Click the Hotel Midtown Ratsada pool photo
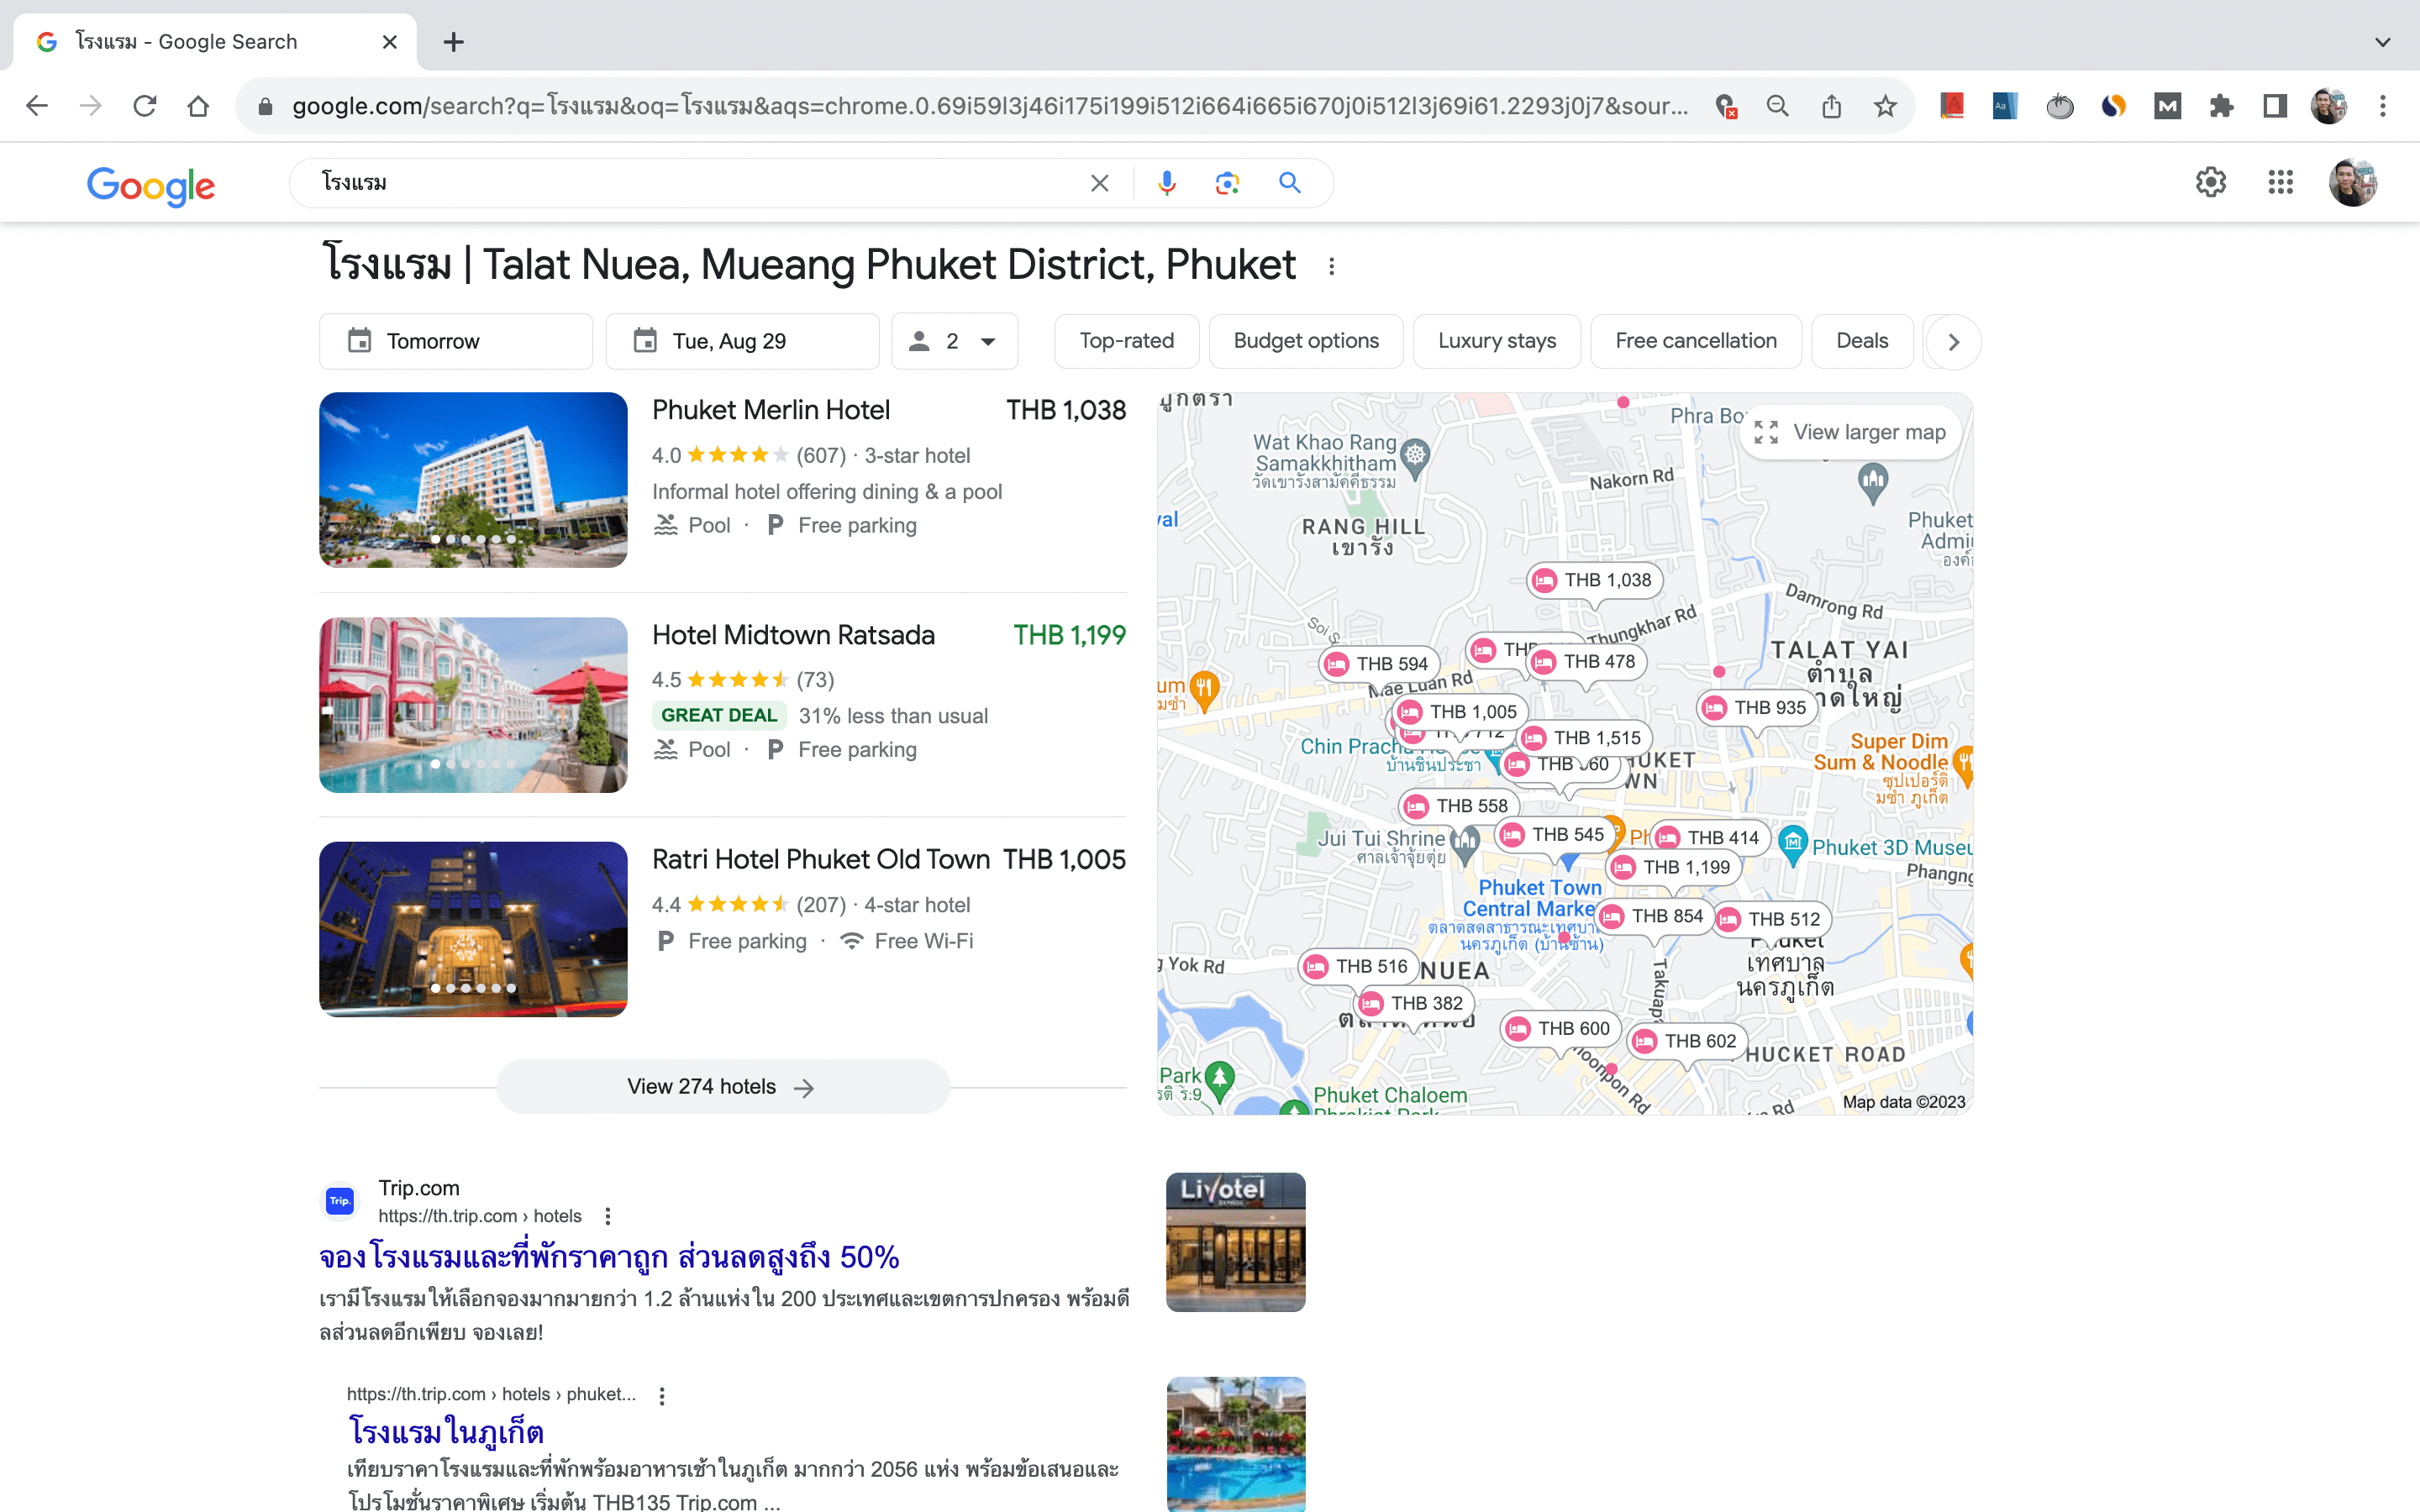2420x1512 pixels. click(473, 705)
